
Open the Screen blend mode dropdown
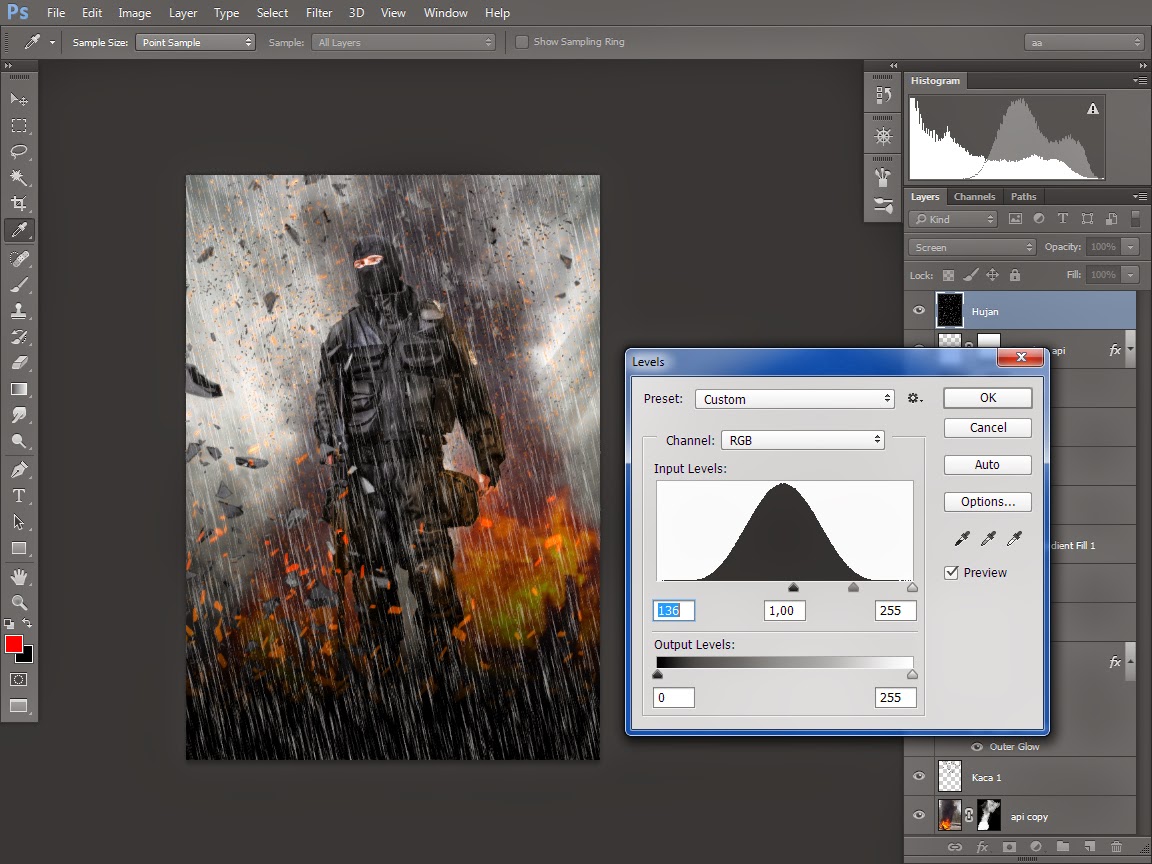coord(972,247)
